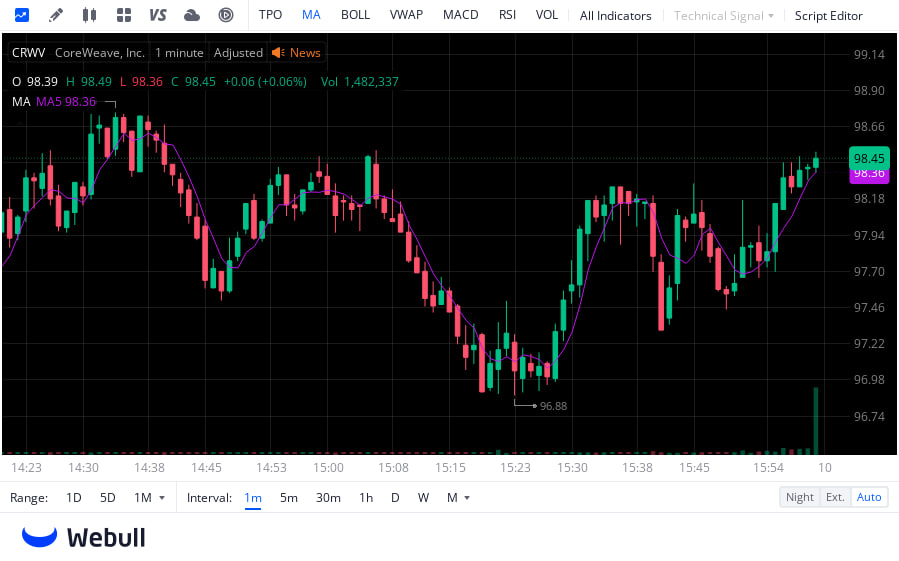Open the drawing pencil tool
The width and height of the screenshot is (899, 561).
pos(56,15)
